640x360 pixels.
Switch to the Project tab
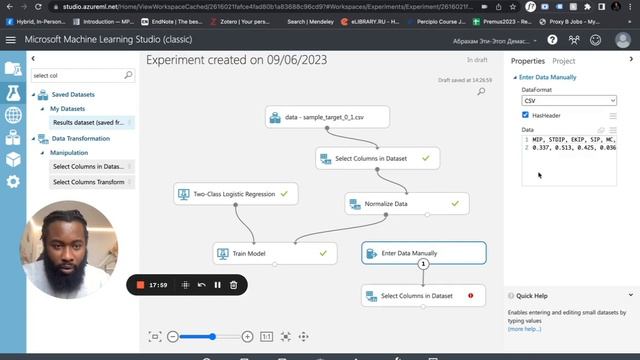pyautogui.click(x=564, y=61)
